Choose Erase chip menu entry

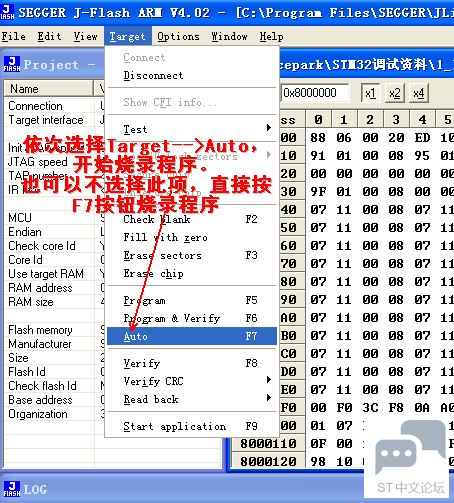tap(192, 273)
